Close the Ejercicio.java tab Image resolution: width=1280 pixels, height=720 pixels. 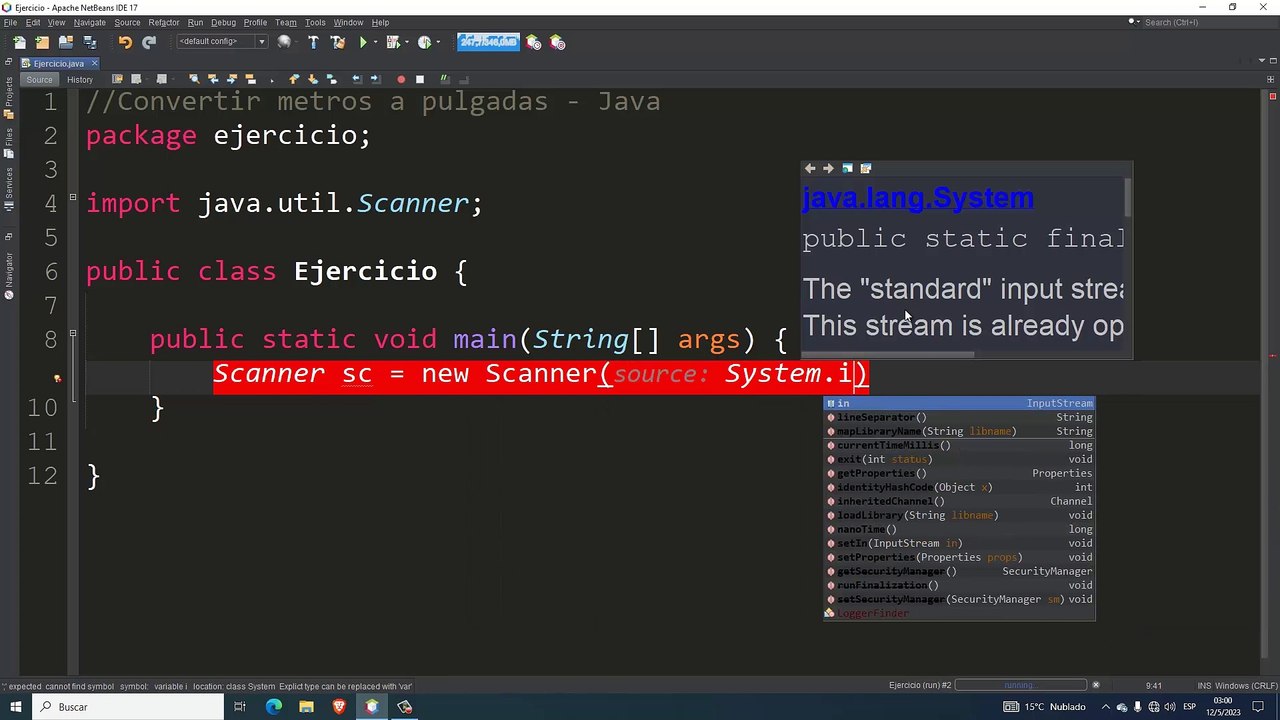[x=93, y=63]
